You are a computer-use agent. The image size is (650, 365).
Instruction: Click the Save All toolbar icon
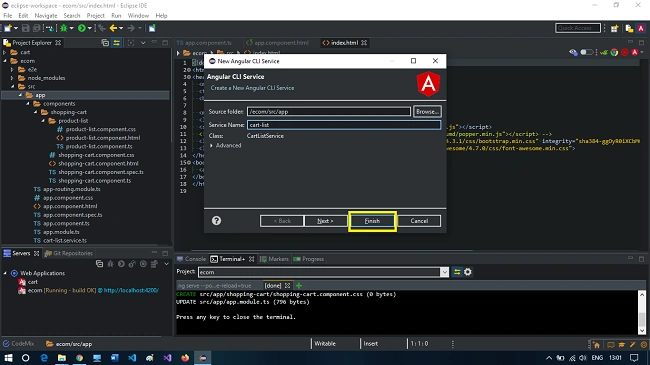(x=36, y=28)
